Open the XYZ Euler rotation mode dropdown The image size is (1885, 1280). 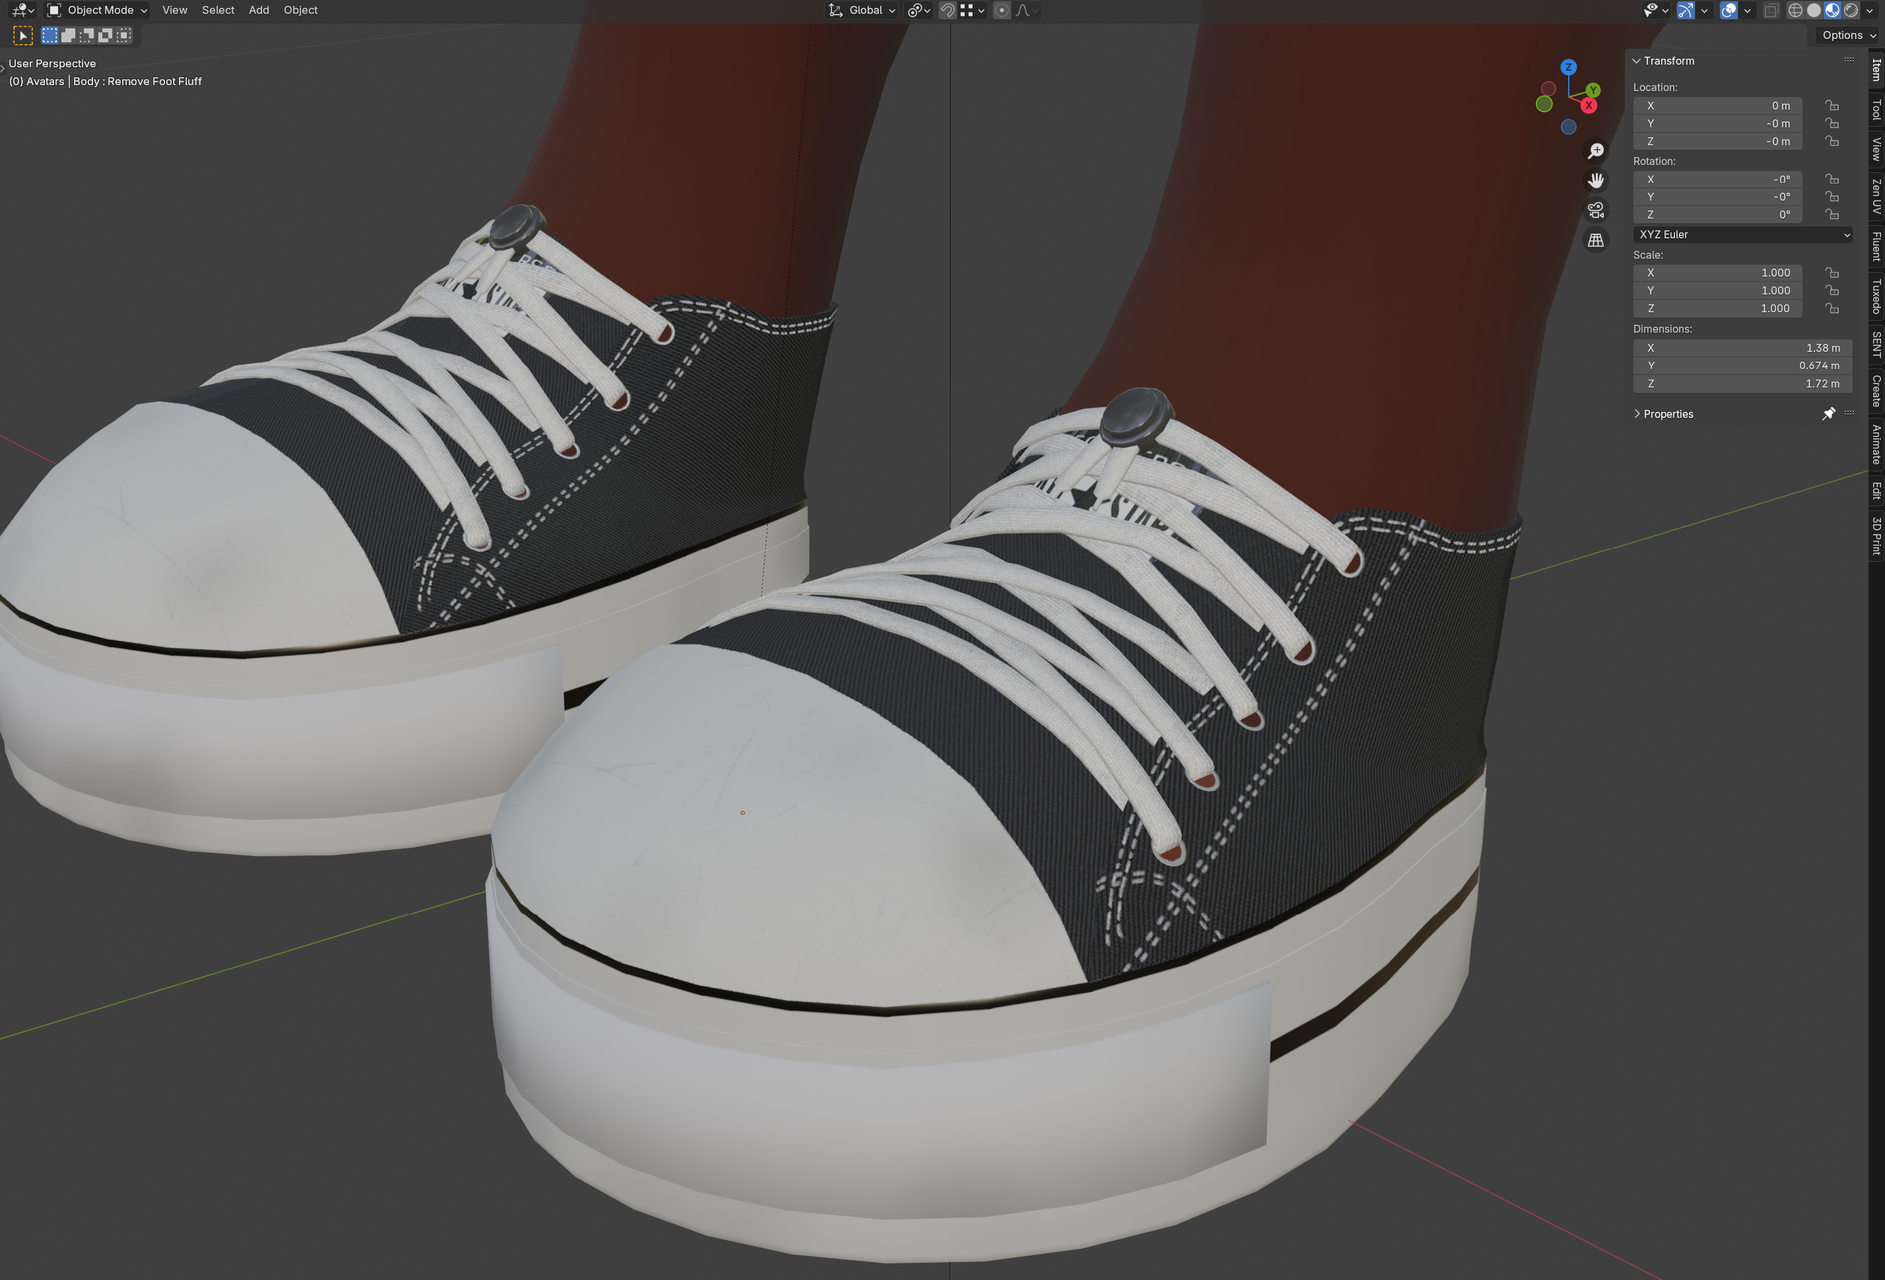pyautogui.click(x=1743, y=235)
